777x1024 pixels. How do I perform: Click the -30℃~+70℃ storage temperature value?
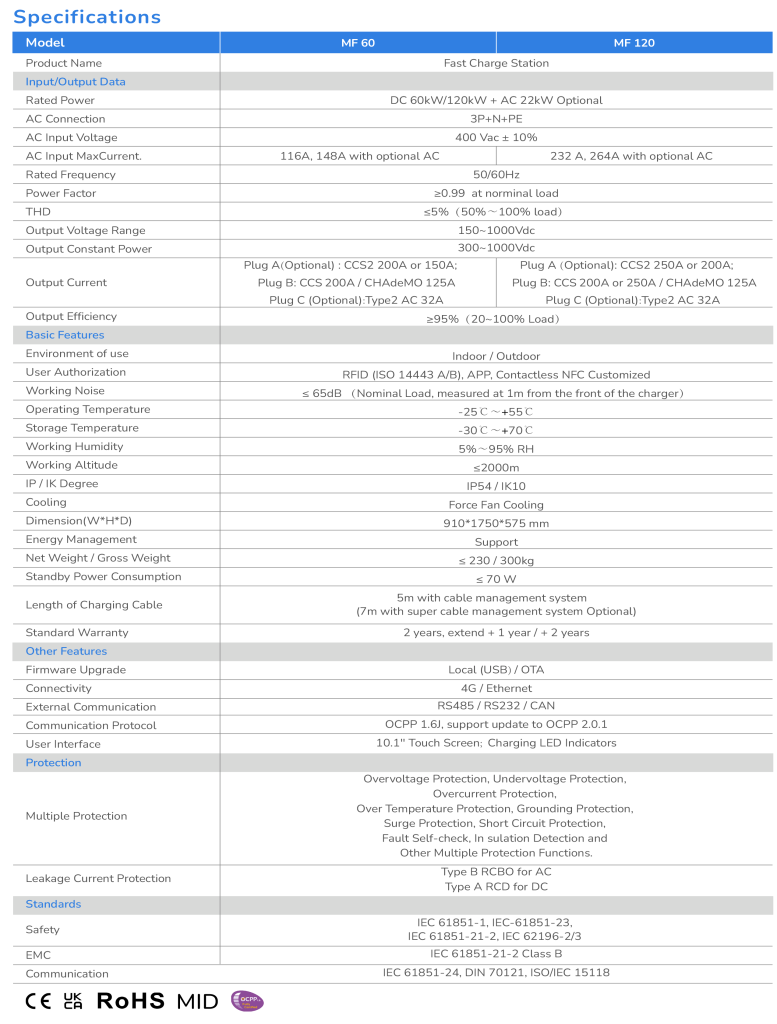tap(496, 430)
